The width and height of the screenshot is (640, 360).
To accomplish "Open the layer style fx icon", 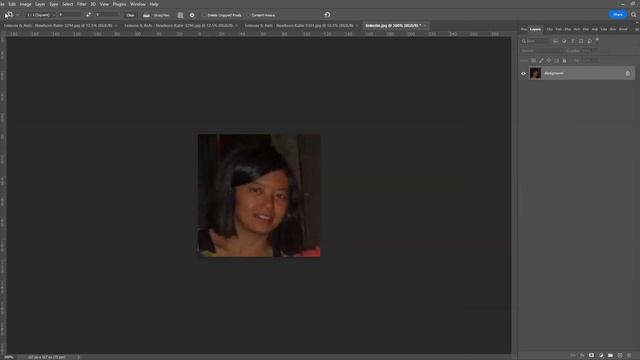I will (582, 356).
